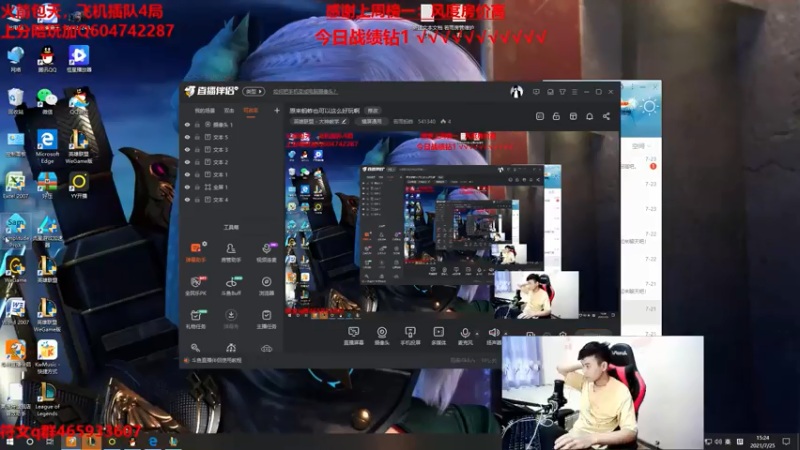Screen dimensions: 800x450
Task: Lock the 全屏 1 layer
Action: (197, 187)
